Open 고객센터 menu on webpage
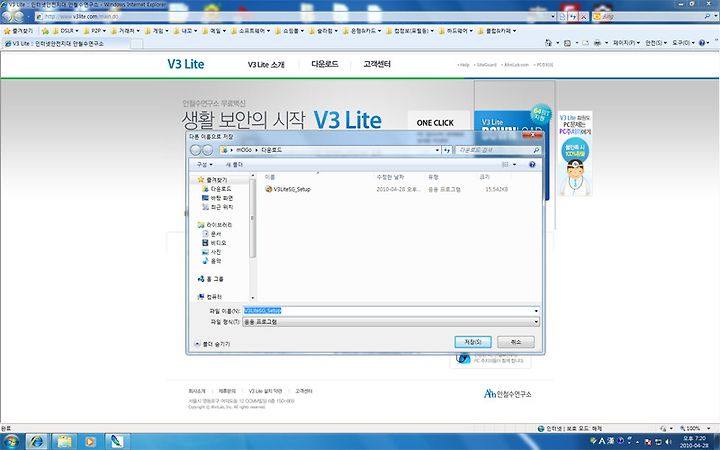Viewport: 720px width, 450px height. [377, 64]
